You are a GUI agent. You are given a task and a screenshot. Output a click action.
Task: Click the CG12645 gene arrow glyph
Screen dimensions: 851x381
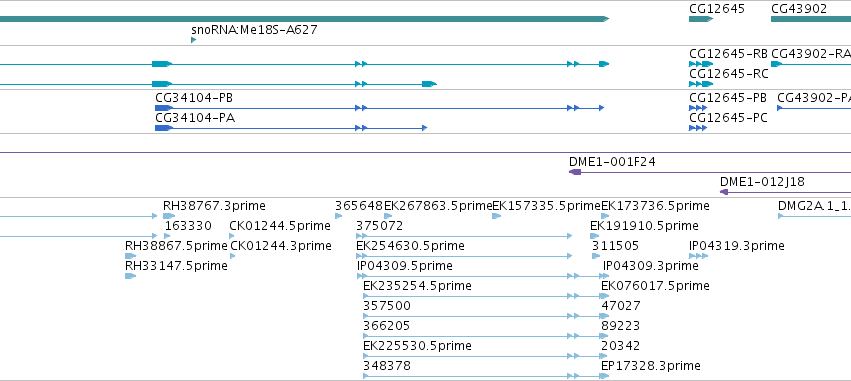(701, 19)
